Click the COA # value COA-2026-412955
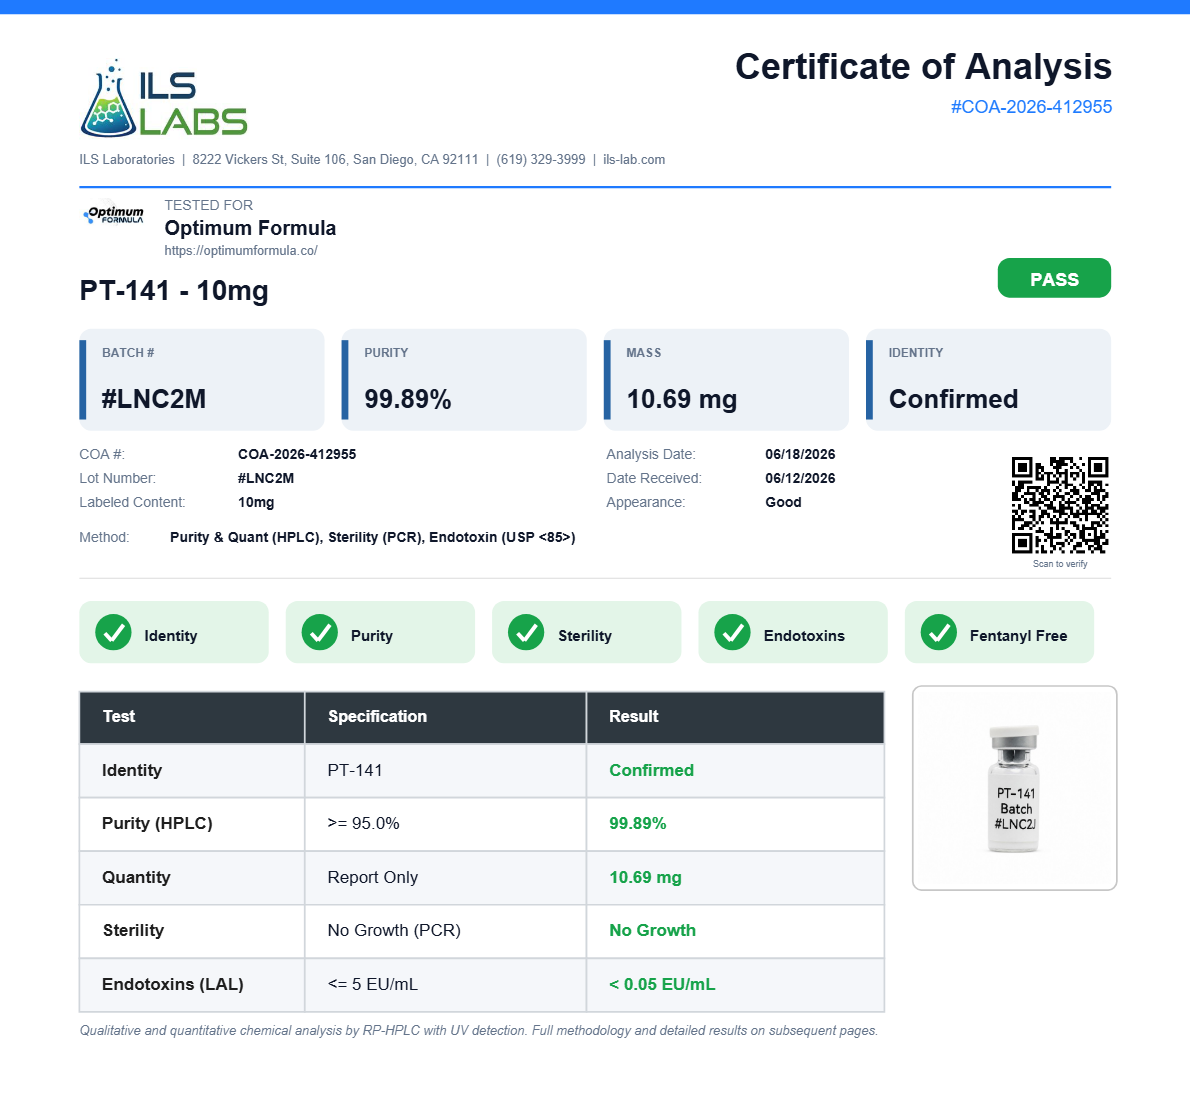The width and height of the screenshot is (1190, 1100). point(297,454)
